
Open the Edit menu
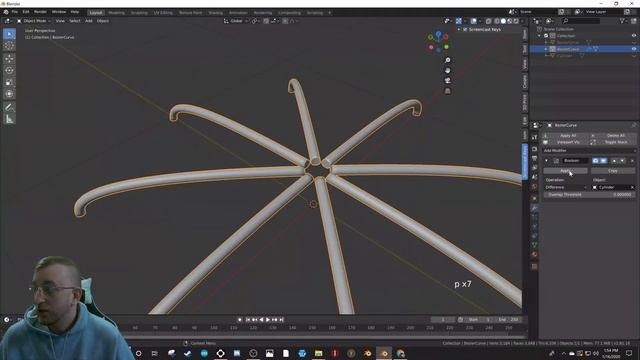pyautogui.click(x=26, y=12)
